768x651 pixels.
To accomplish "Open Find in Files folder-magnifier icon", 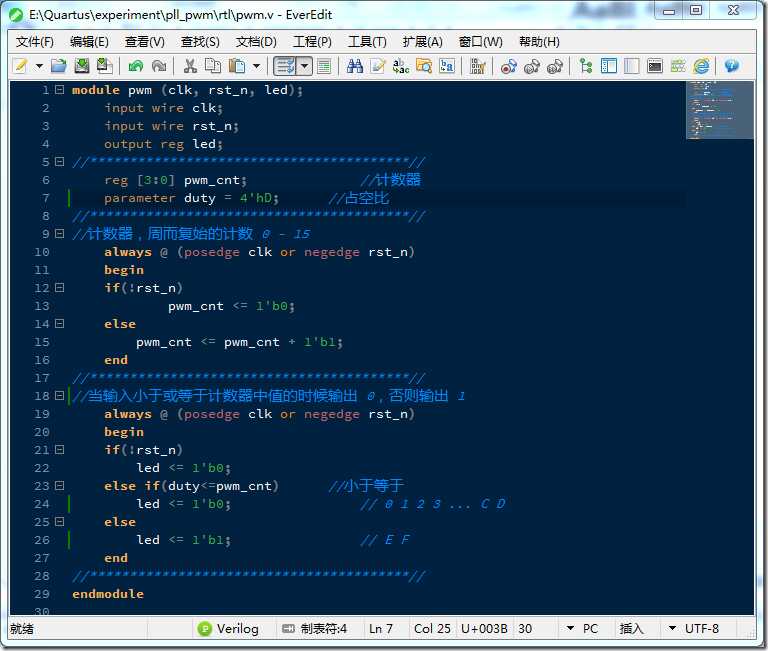I will click(x=424, y=66).
